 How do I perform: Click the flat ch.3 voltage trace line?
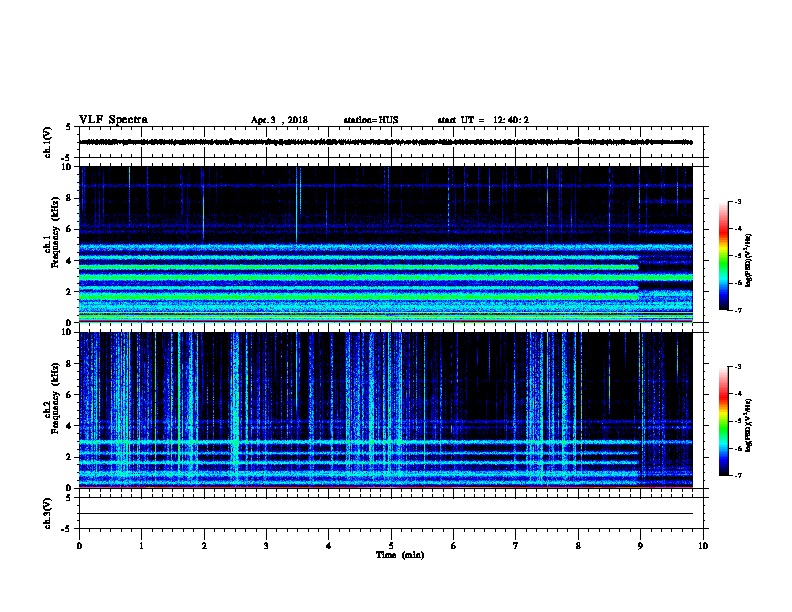tap(386, 514)
